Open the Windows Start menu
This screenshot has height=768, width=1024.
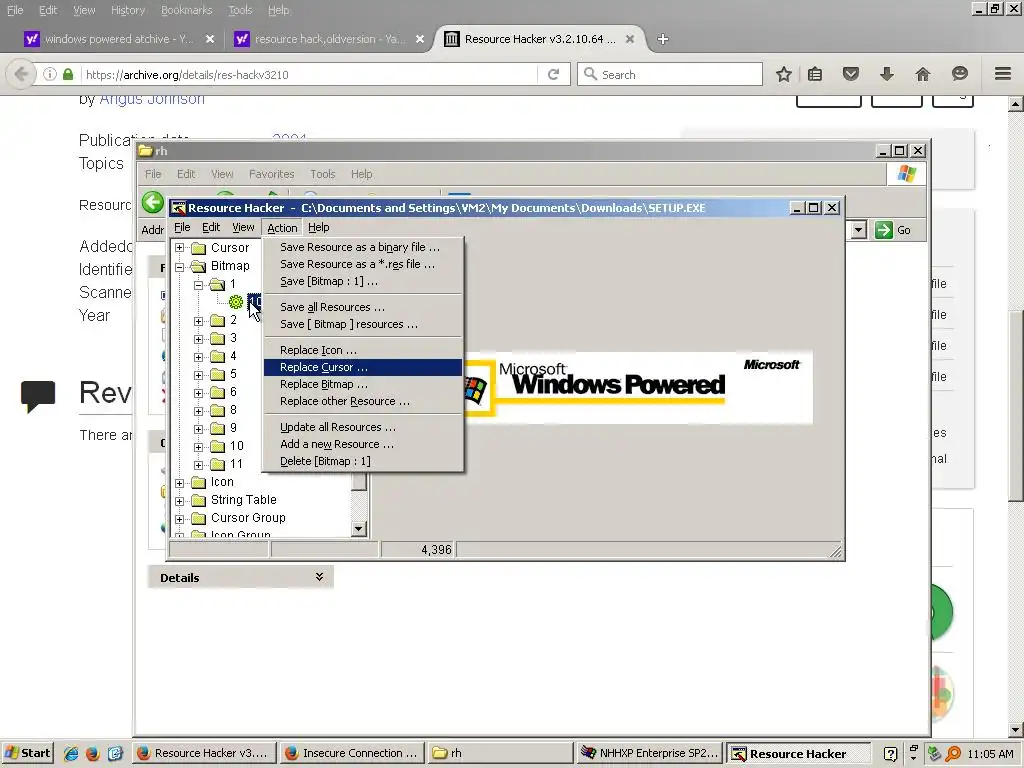point(28,753)
